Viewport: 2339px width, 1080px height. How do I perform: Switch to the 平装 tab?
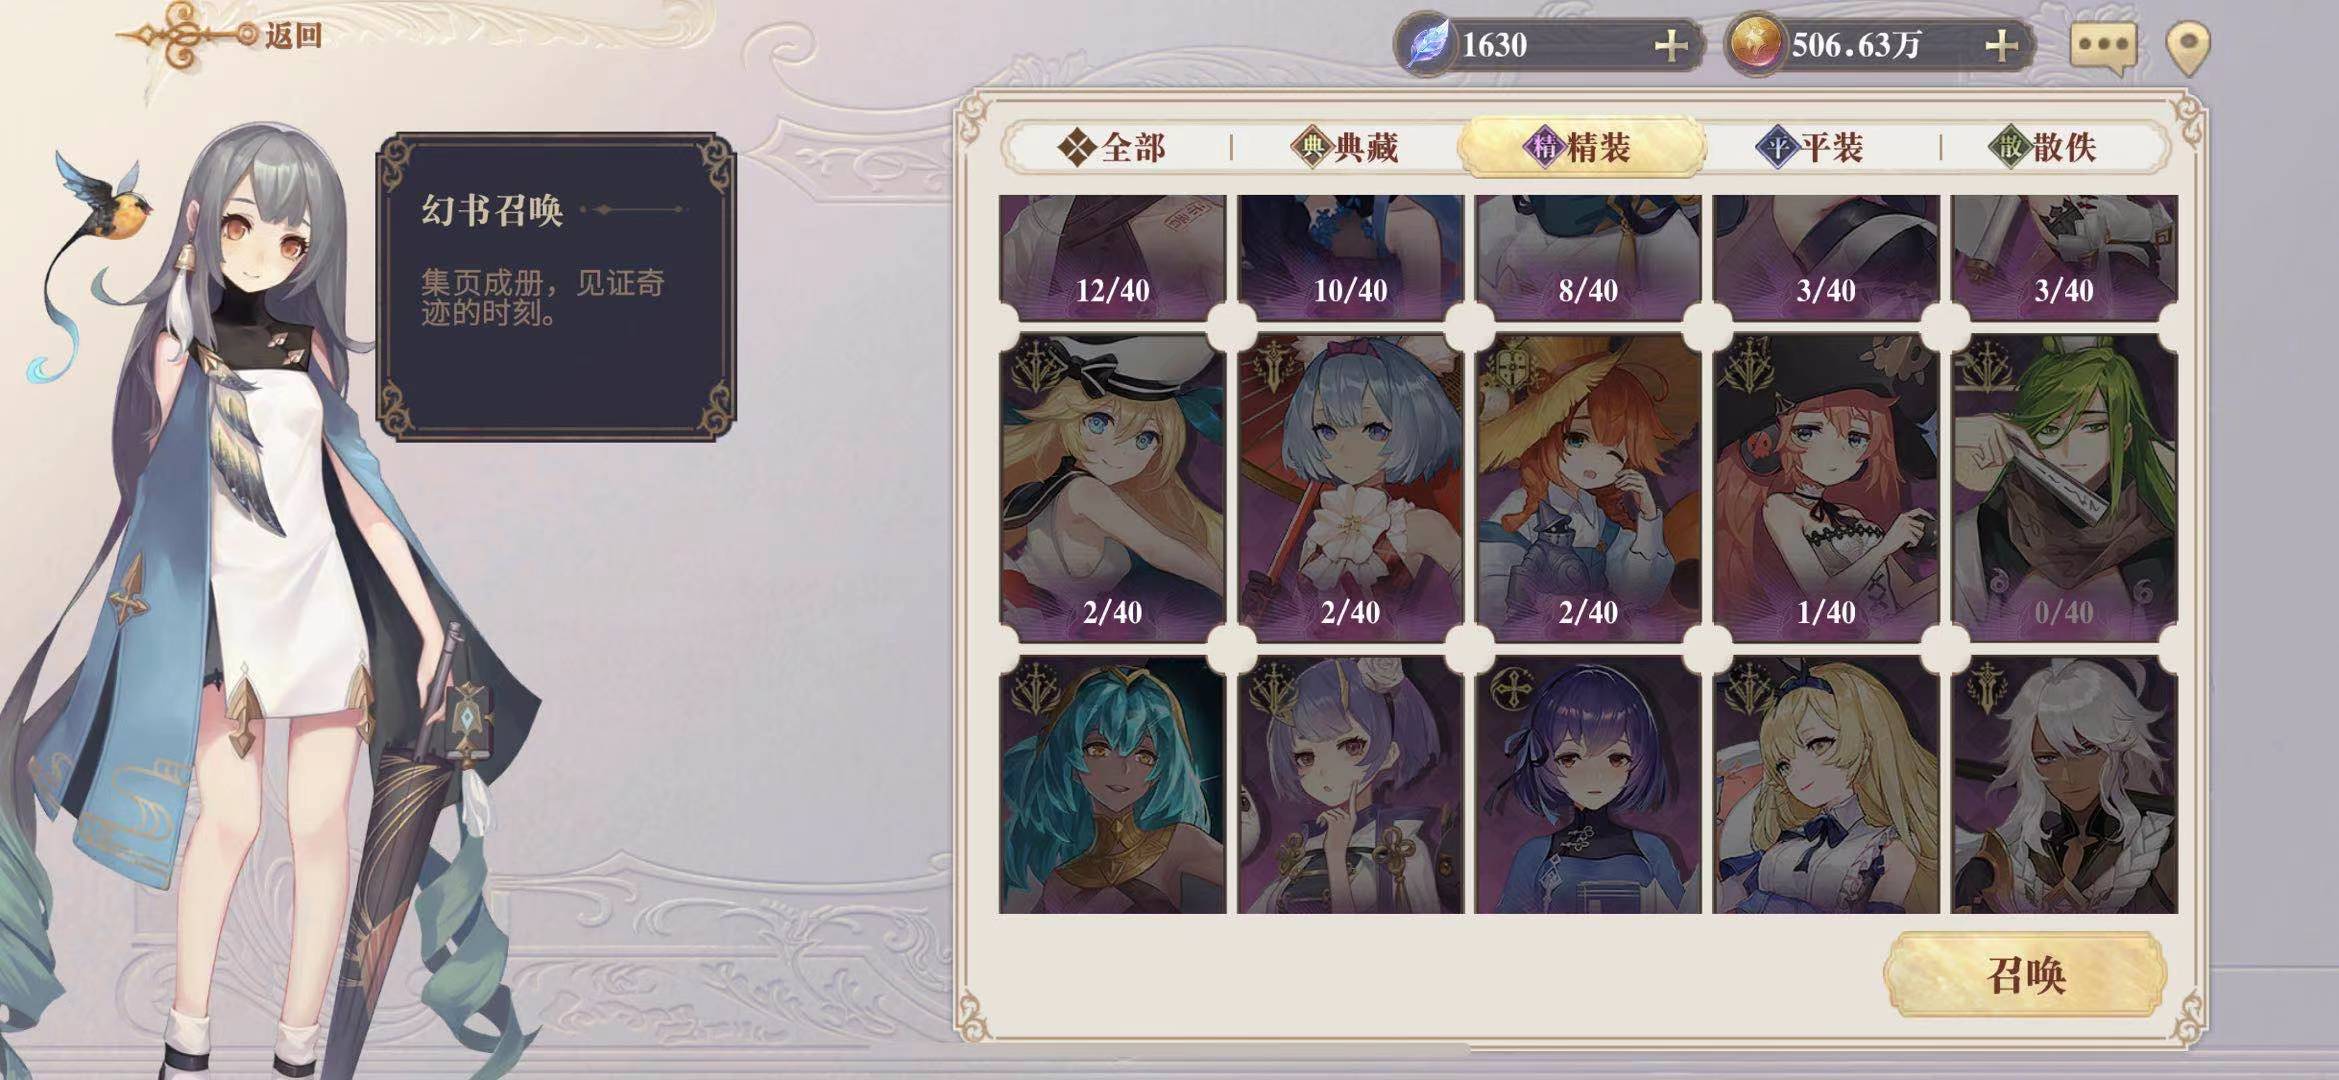point(1813,148)
